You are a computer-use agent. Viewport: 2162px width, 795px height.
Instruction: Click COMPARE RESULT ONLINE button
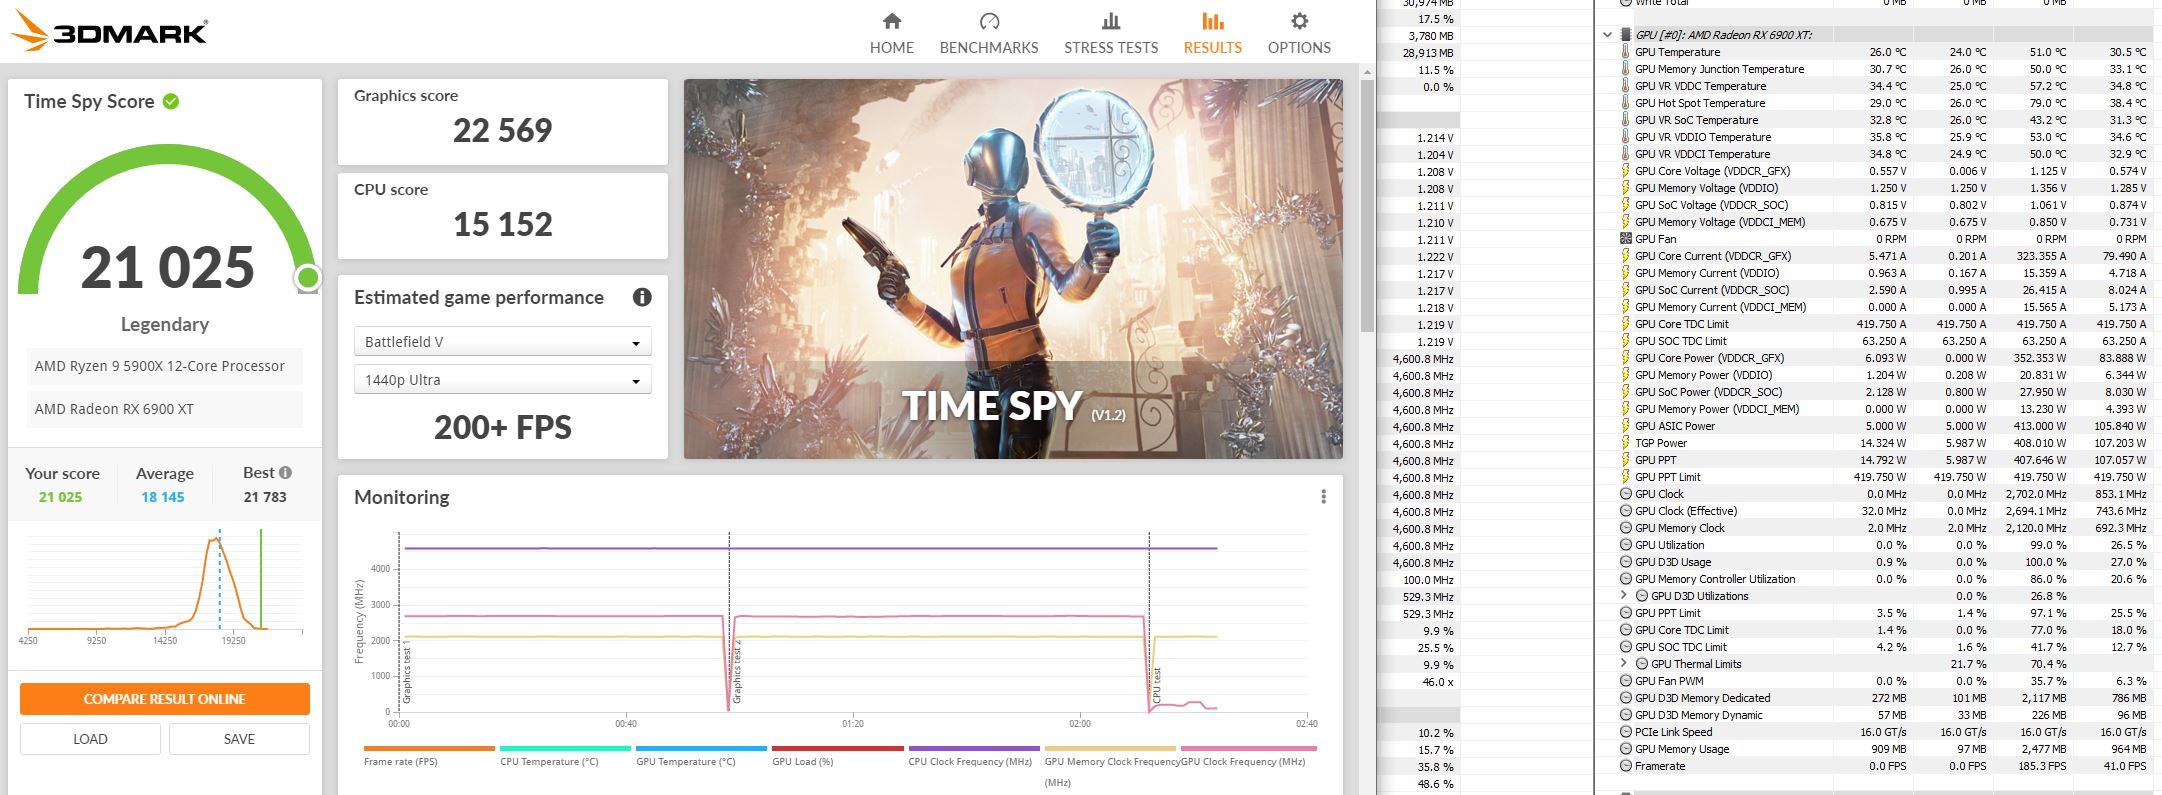[164, 699]
